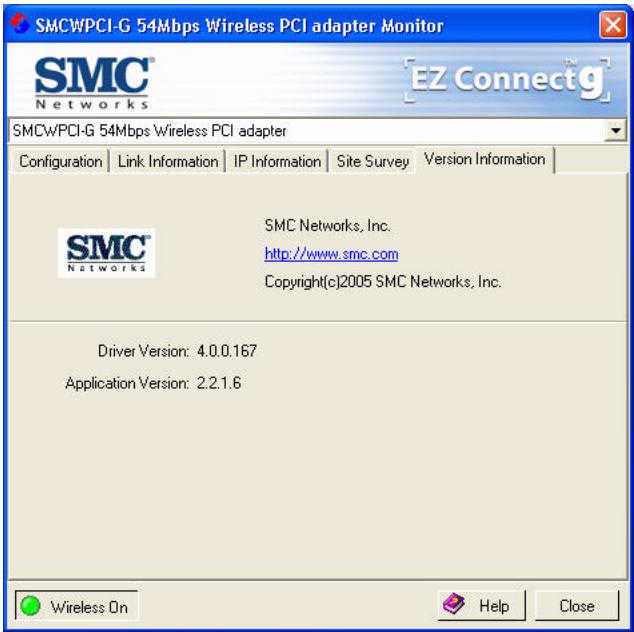This screenshot has width=634, height=632.
Task: Click the window title bar text
Action: (239, 26)
